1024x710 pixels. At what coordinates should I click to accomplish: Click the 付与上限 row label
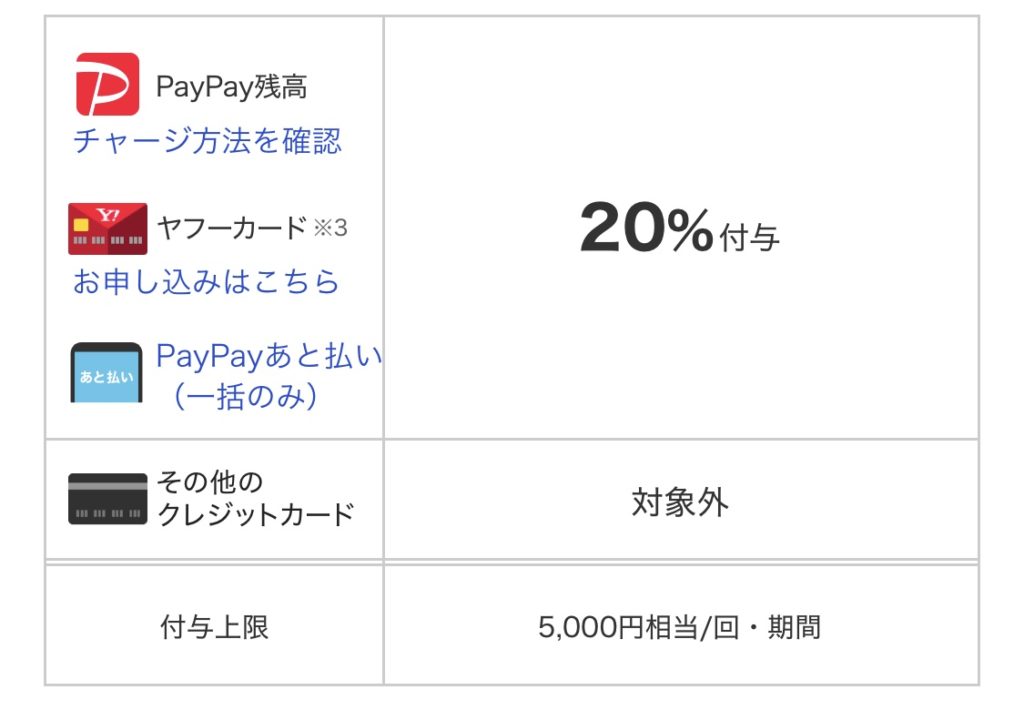click(214, 626)
